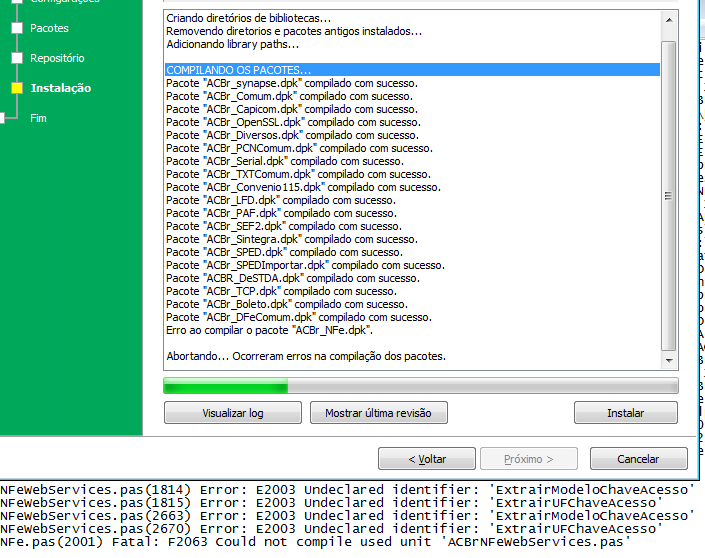Viewport: 705px width, 558px height.
Task: Cancel the installer with Cancelar
Action: (638, 459)
